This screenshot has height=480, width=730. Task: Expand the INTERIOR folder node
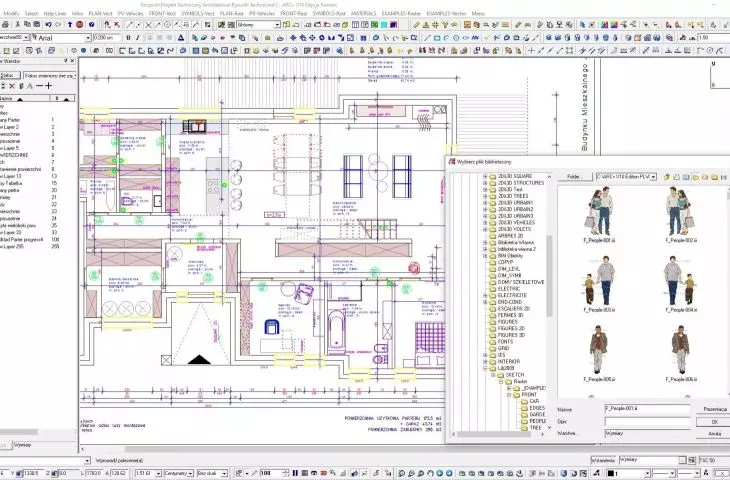(x=485, y=361)
